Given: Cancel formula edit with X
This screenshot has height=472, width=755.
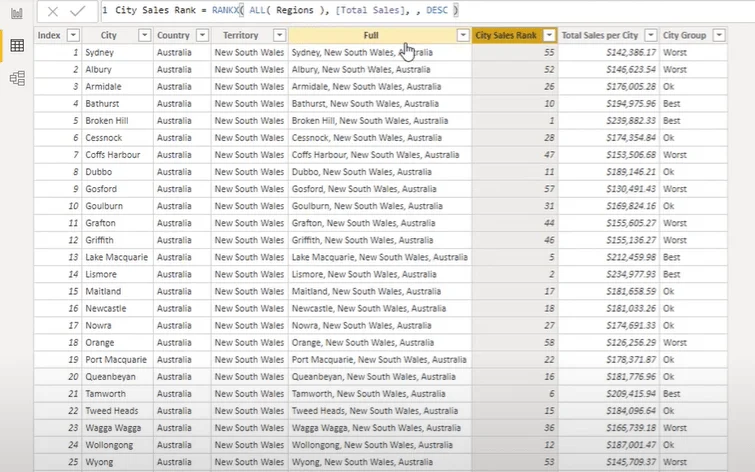Looking at the screenshot, I should (53, 11).
